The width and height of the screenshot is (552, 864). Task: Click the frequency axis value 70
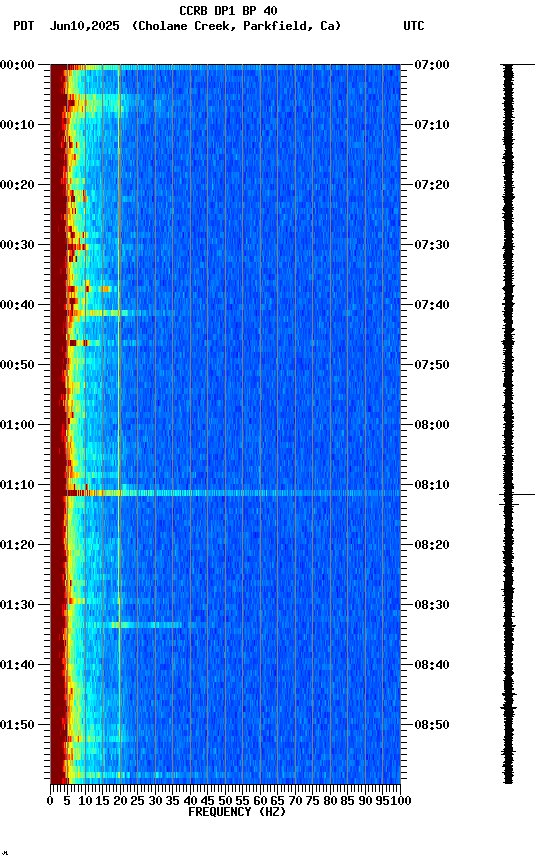click(295, 802)
